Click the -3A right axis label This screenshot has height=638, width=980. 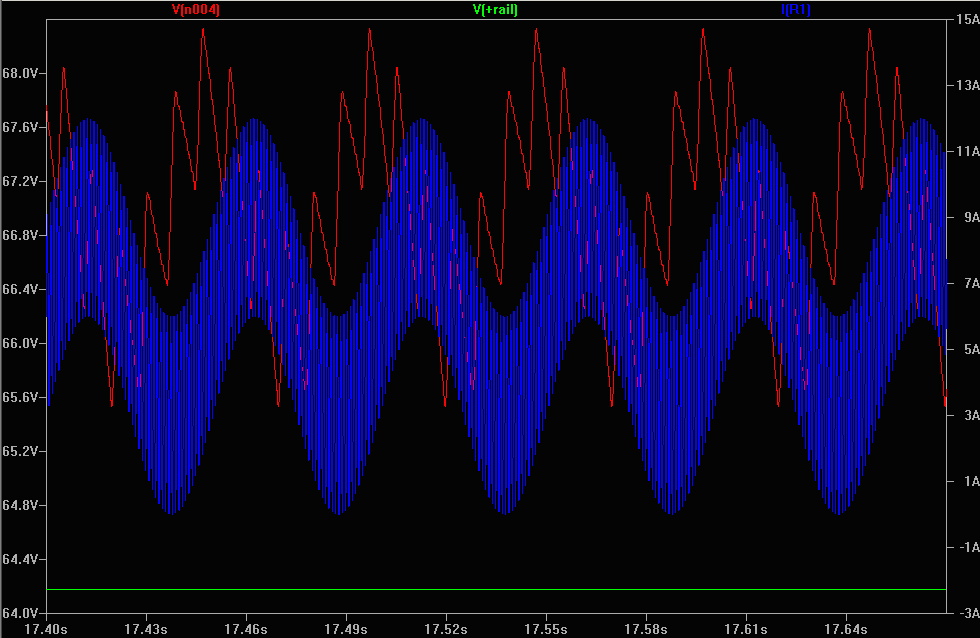pos(969,613)
